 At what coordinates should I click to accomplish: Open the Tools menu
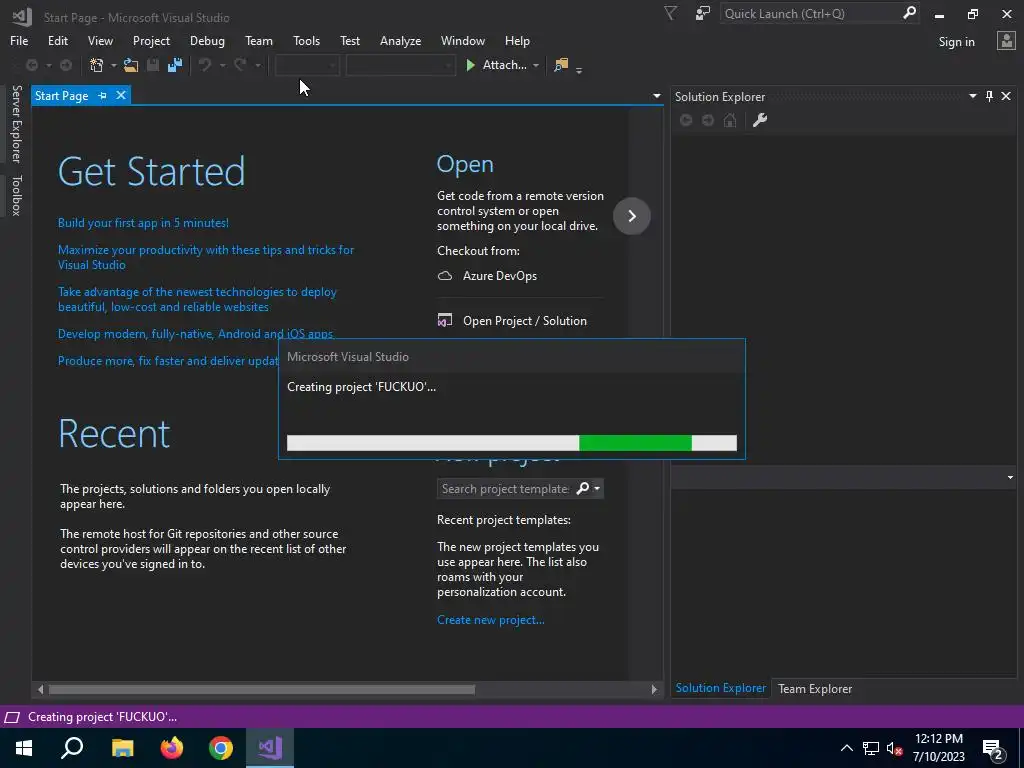pyautogui.click(x=306, y=40)
